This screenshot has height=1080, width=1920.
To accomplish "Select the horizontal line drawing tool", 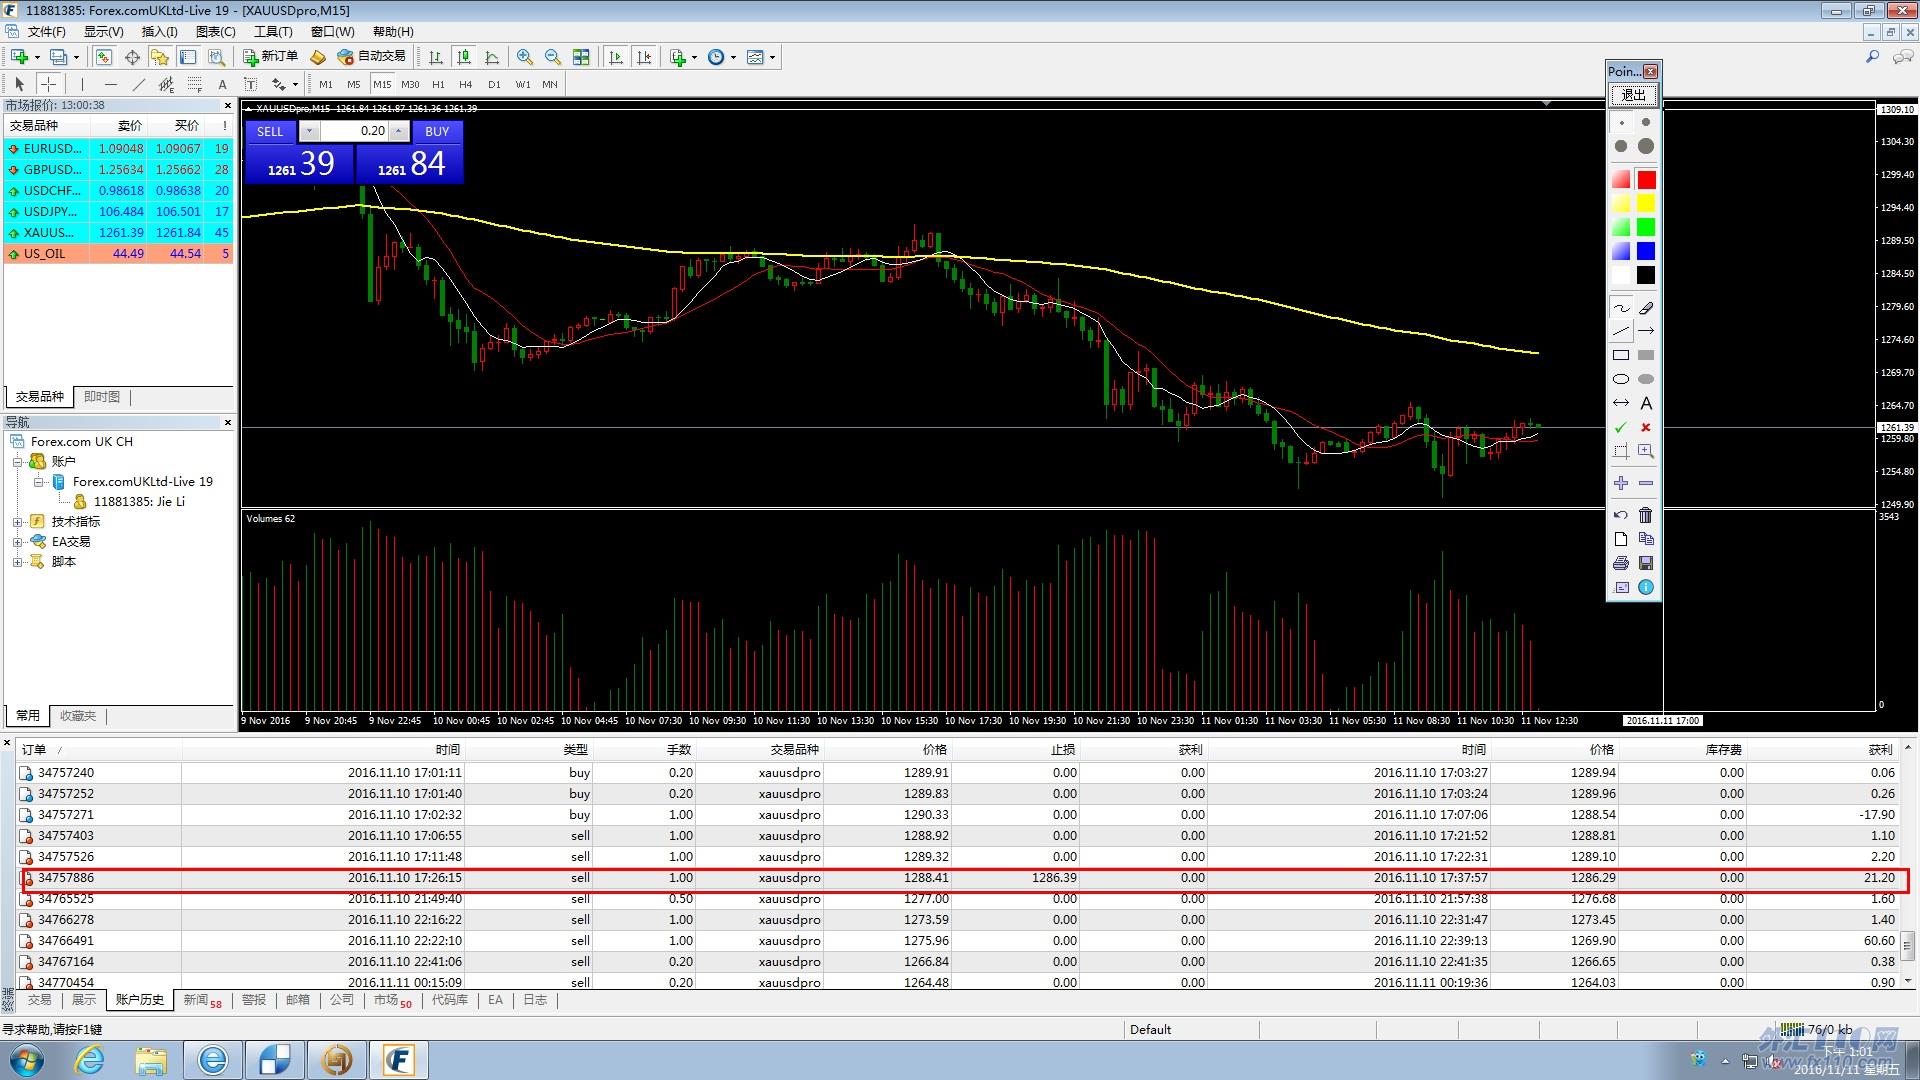I will coord(110,84).
